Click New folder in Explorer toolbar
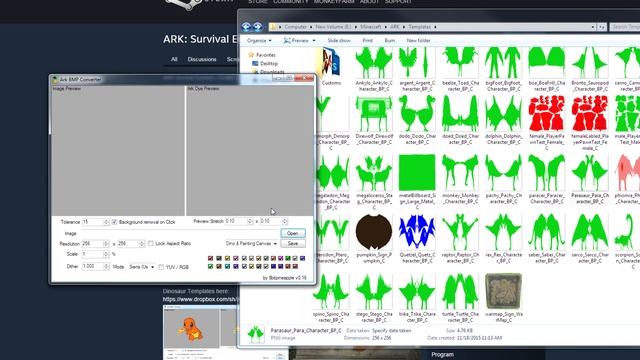 418,40
